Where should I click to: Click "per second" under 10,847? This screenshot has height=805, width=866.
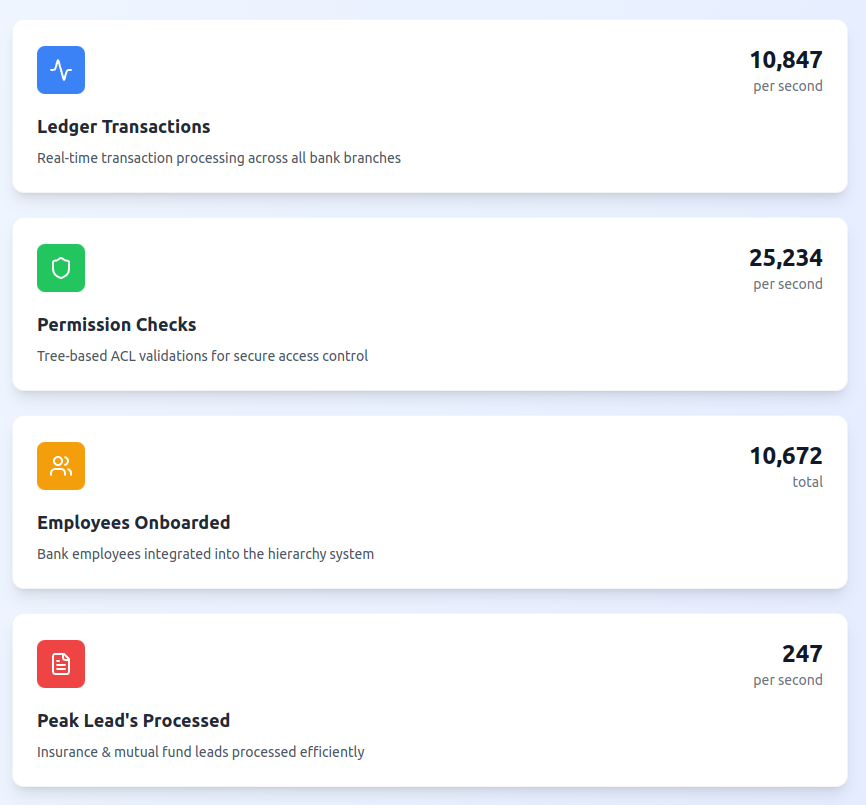coord(788,86)
